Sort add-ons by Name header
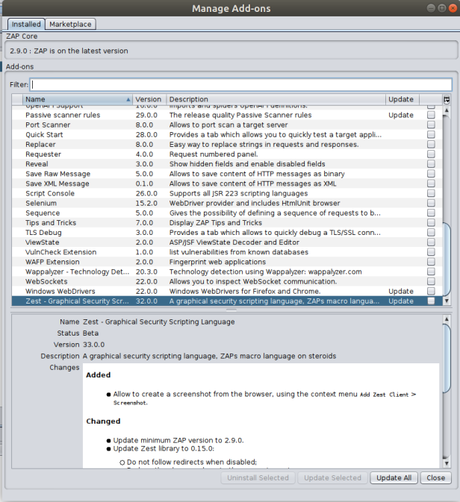The height and width of the screenshot is (502, 460). tap(77, 99)
